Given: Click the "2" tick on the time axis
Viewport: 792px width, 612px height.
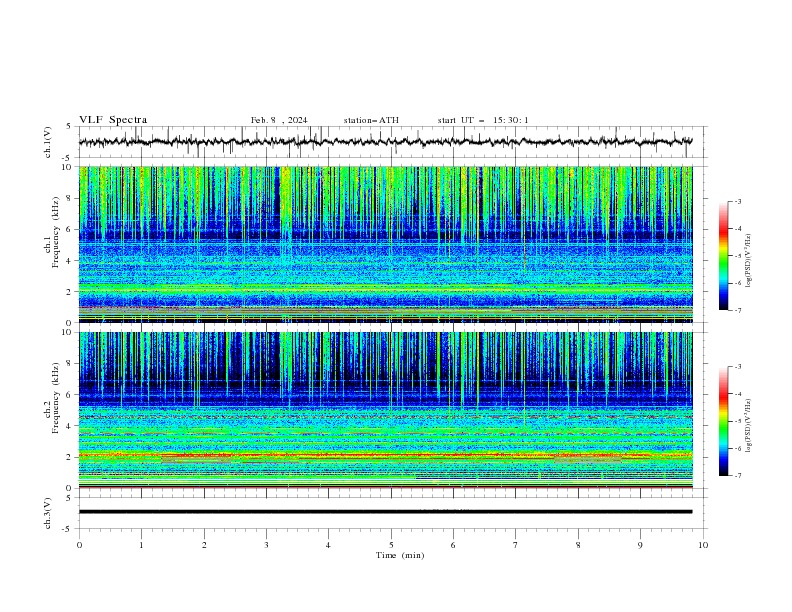Looking at the screenshot, I should [x=204, y=545].
